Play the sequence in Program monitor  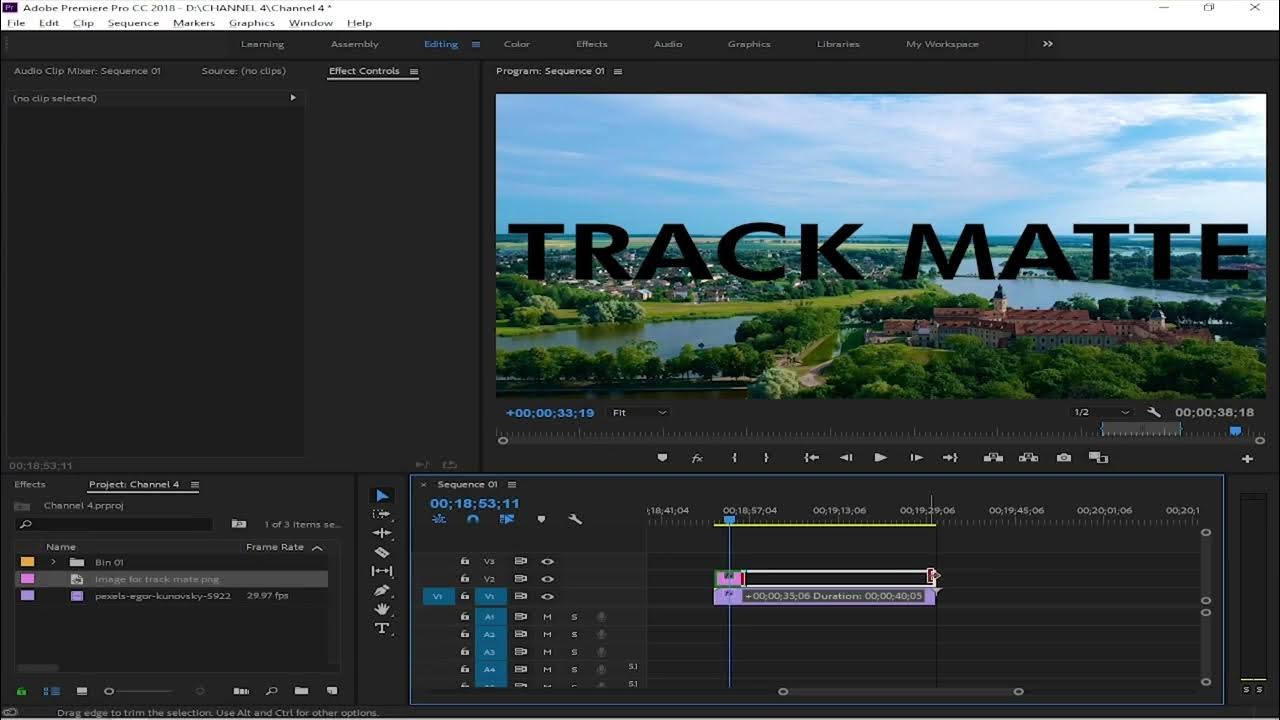(x=880, y=457)
